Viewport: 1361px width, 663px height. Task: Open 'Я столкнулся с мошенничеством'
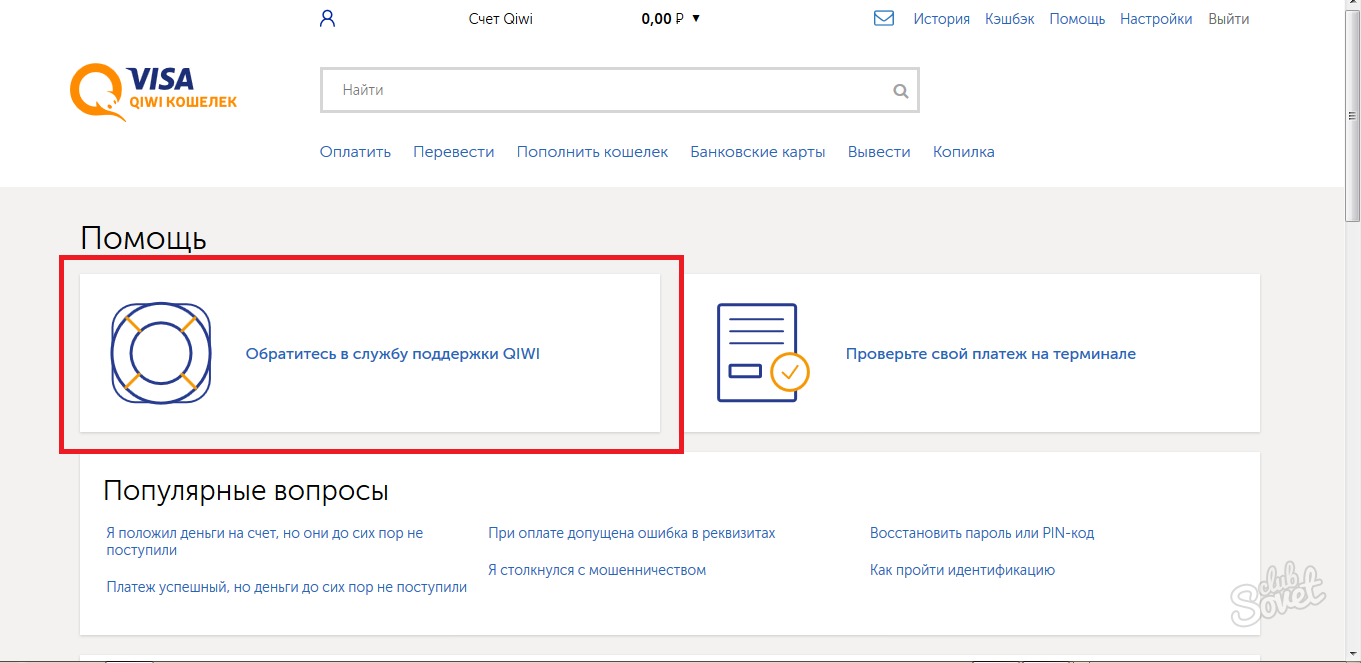click(597, 570)
